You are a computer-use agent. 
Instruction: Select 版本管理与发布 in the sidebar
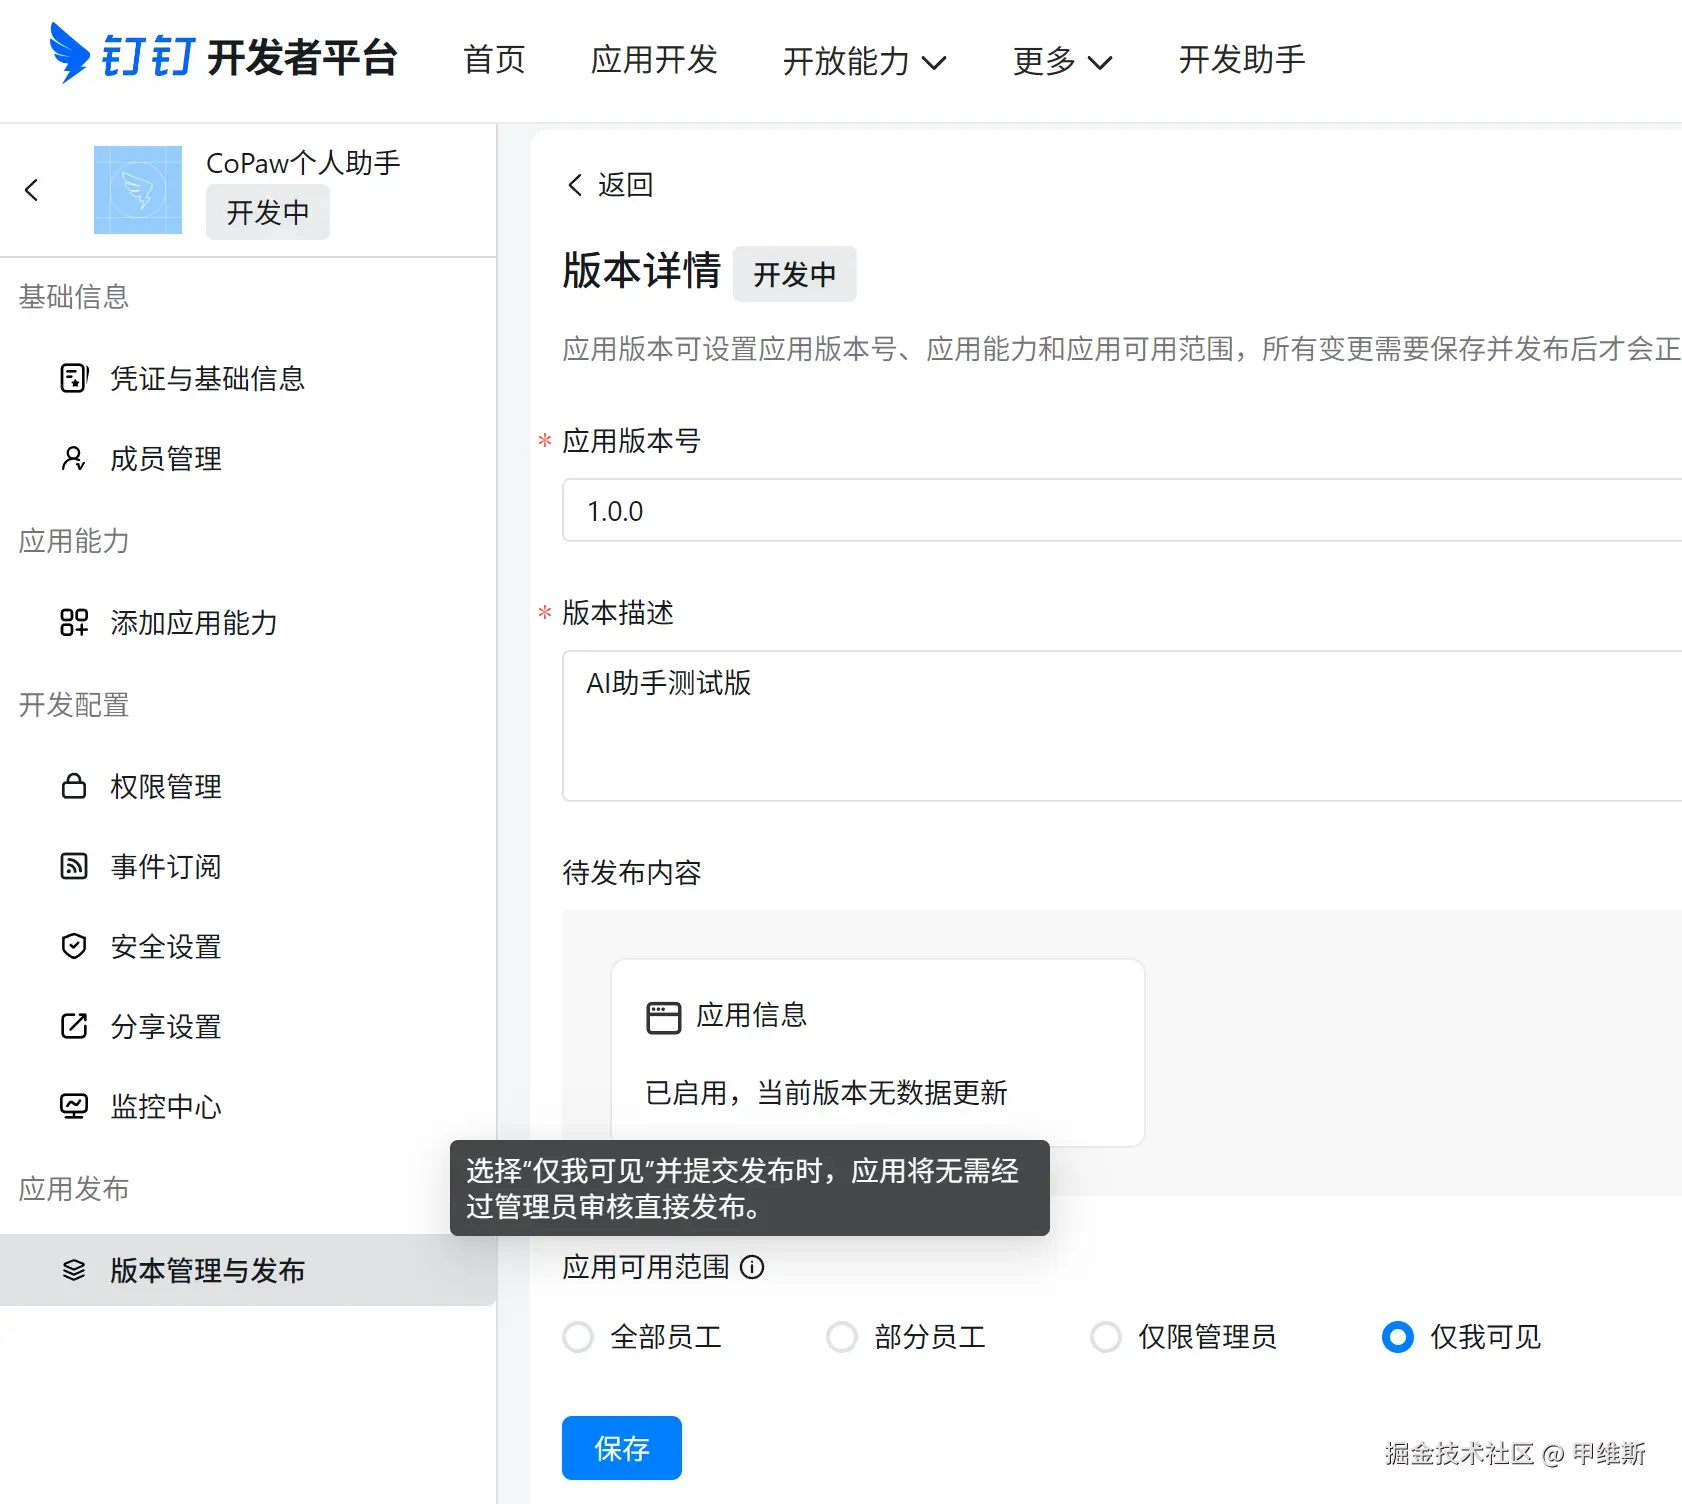248,1270
